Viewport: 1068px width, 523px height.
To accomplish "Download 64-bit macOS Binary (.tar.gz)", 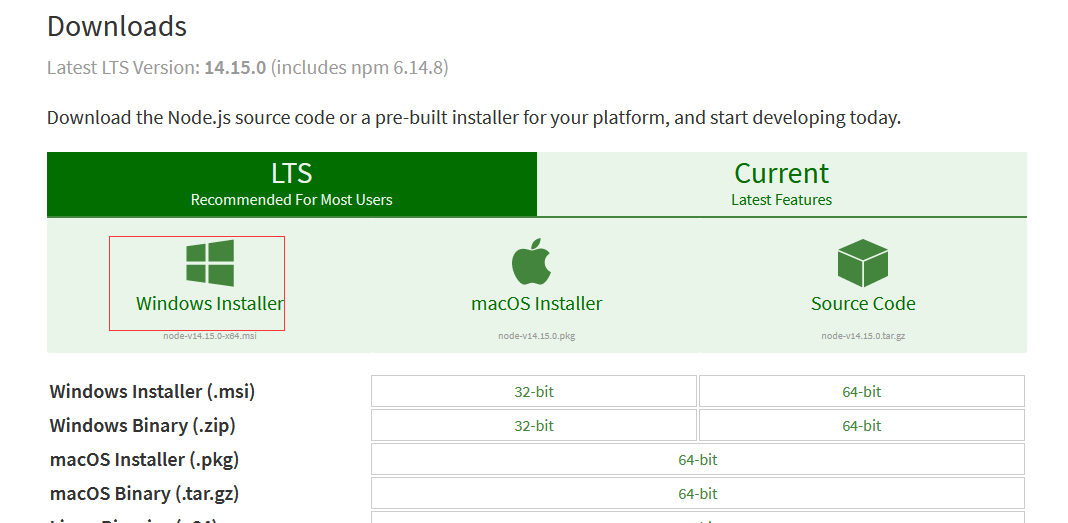I will [697, 494].
